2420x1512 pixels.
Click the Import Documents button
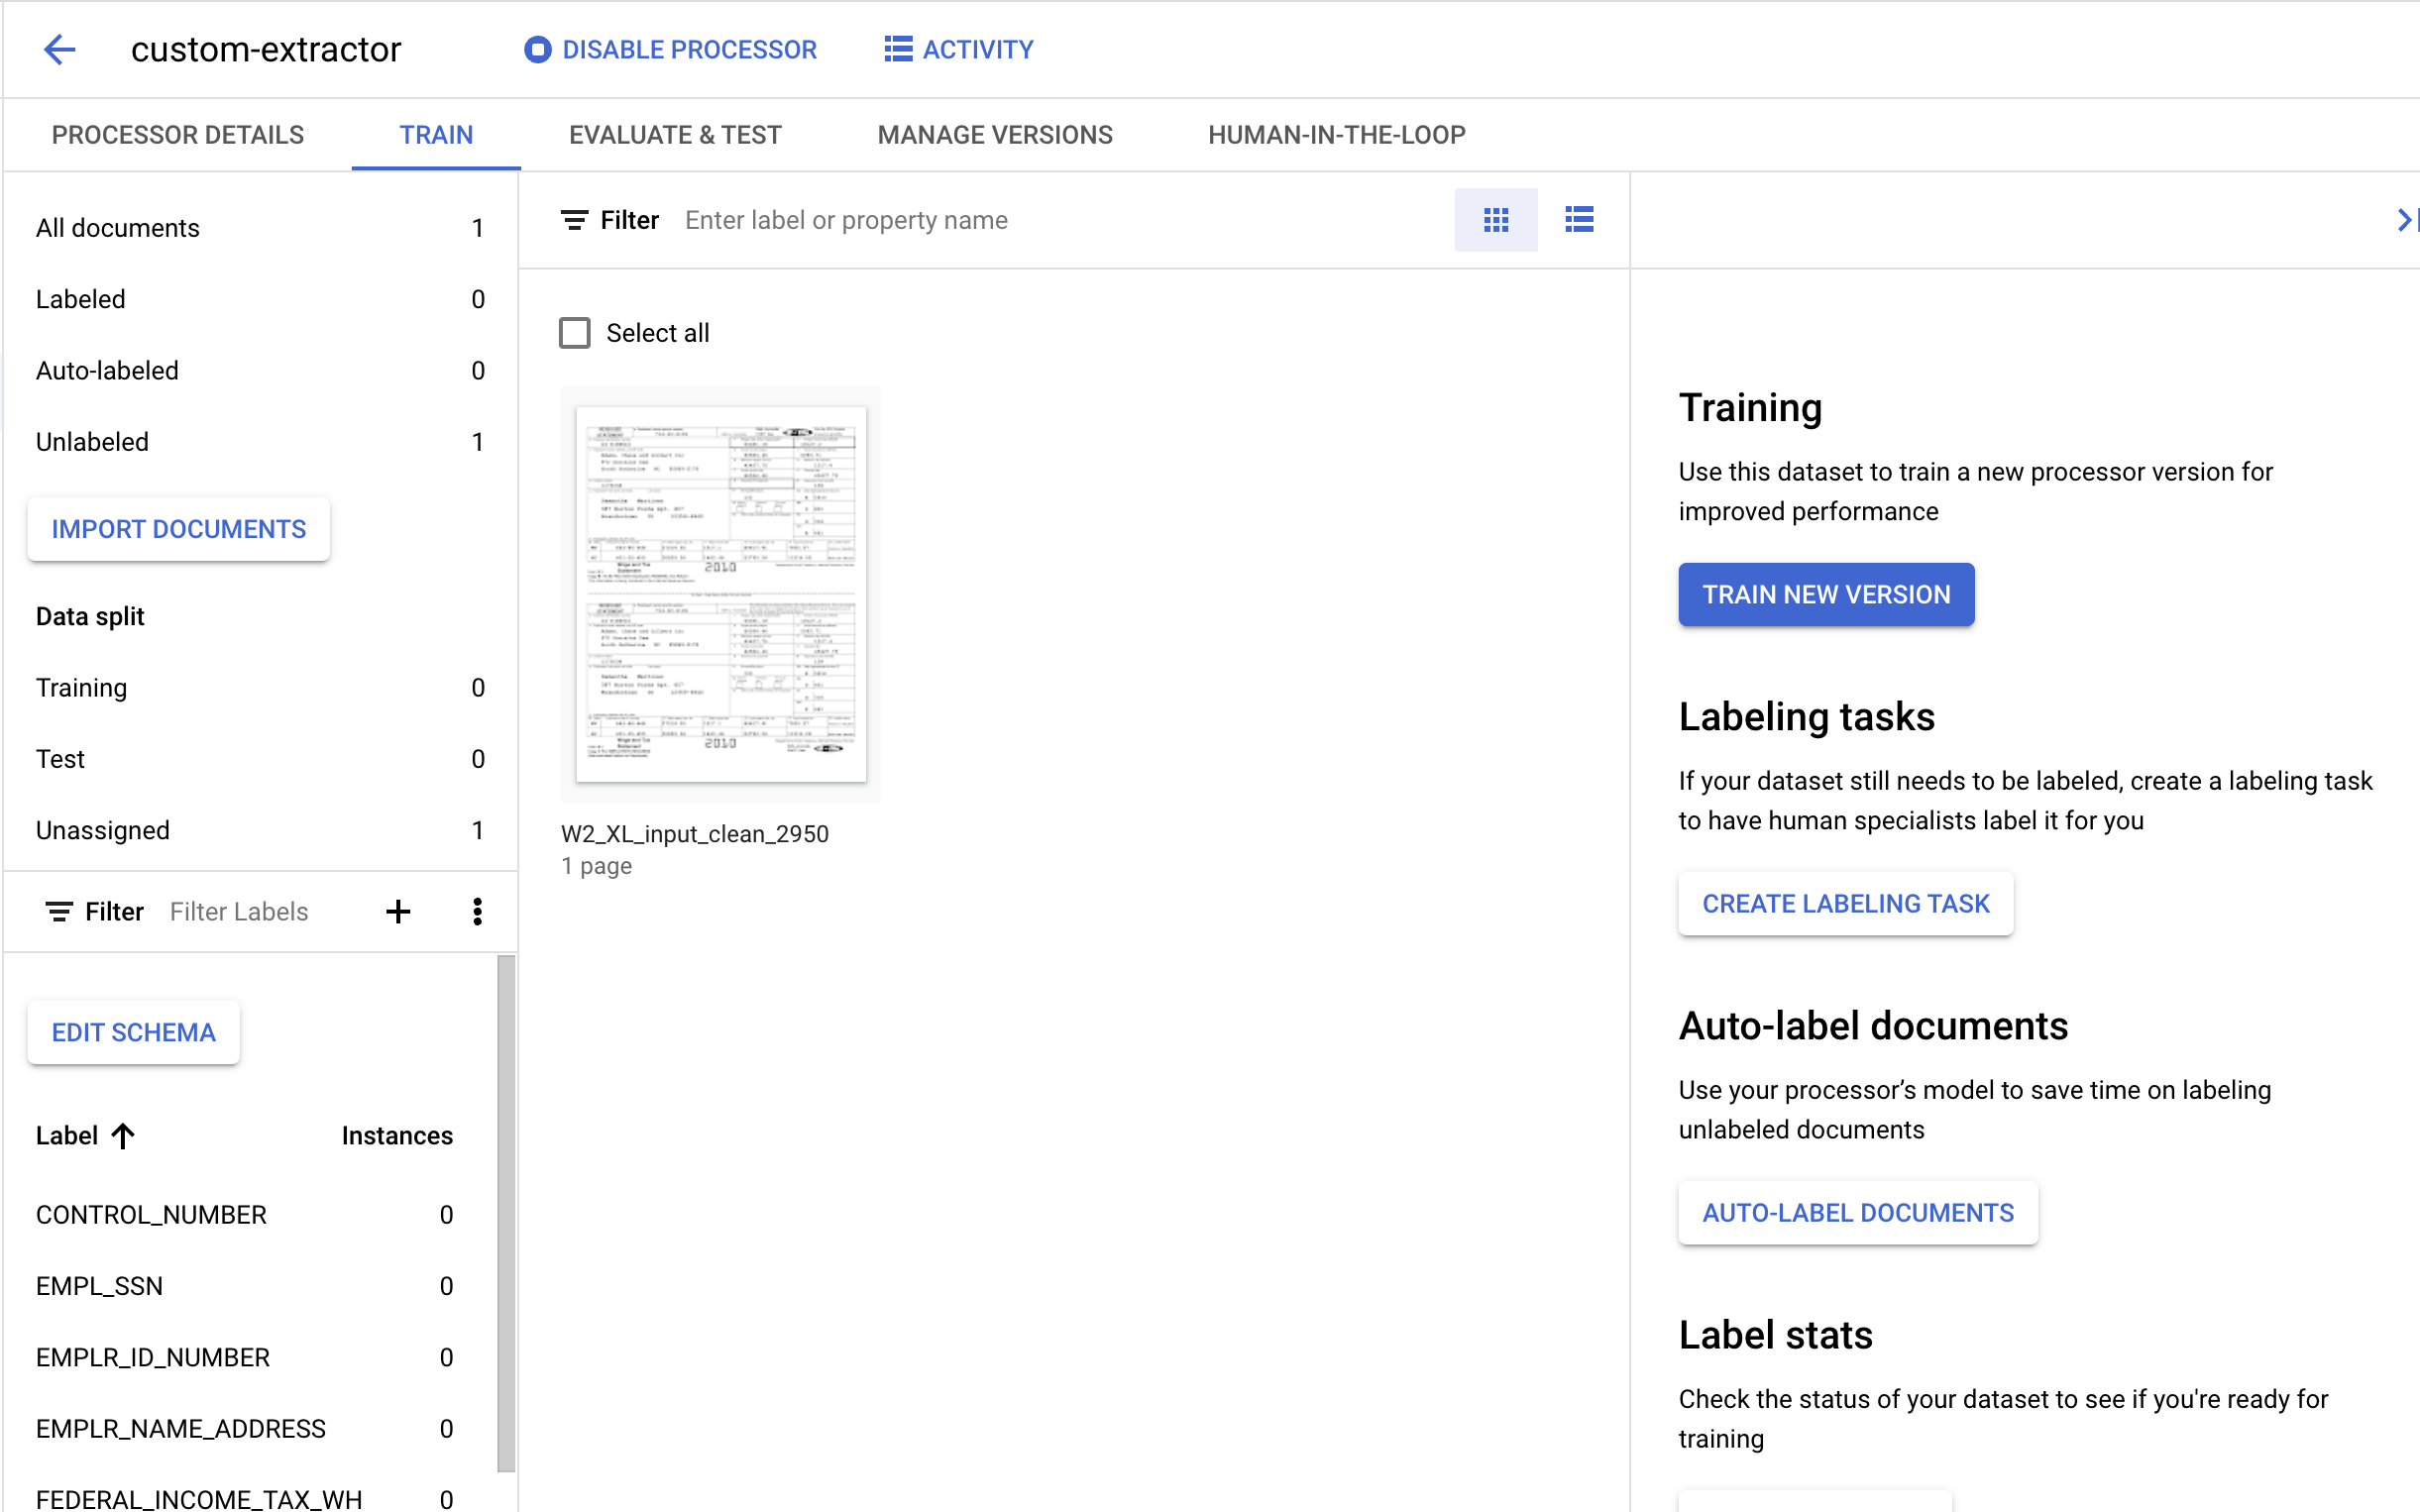tap(178, 529)
